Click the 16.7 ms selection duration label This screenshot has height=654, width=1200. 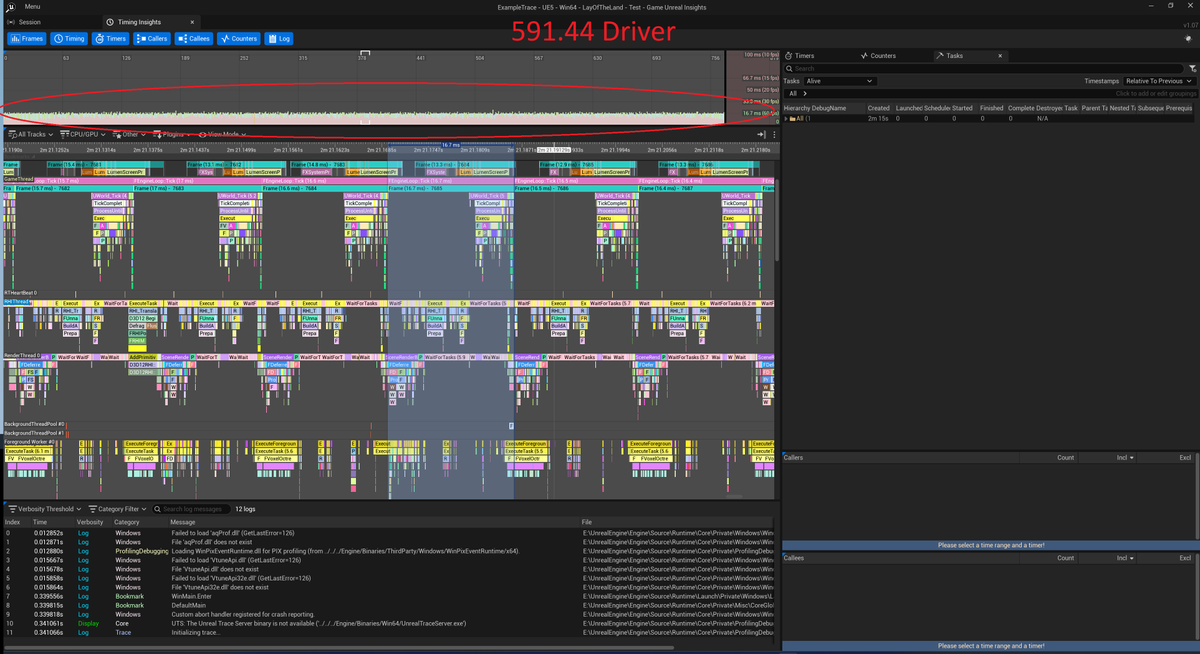click(449, 144)
